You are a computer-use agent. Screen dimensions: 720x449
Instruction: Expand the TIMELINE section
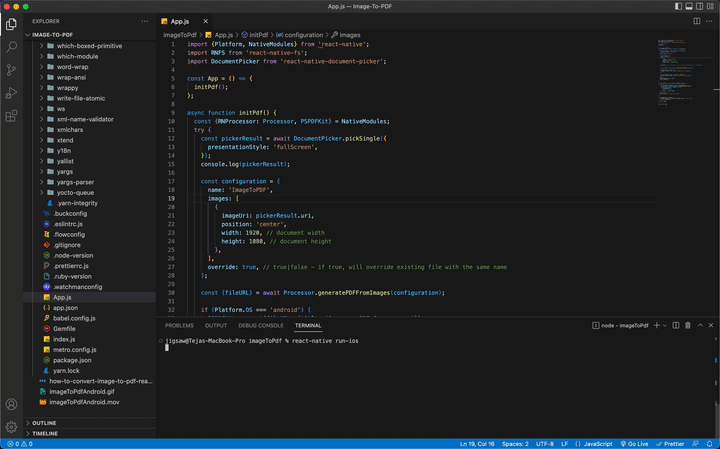(x=45, y=433)
